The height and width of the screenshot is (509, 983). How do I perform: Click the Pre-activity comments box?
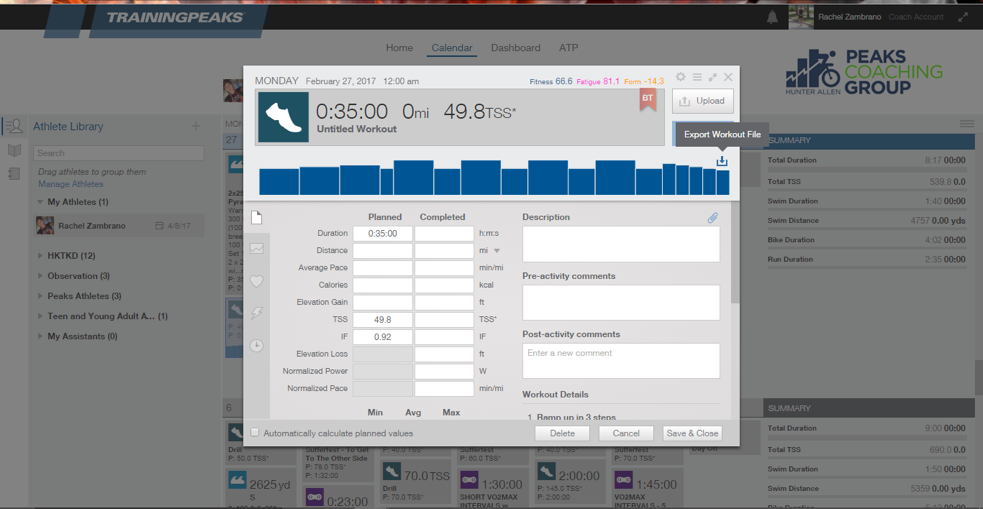coord(621,303)
